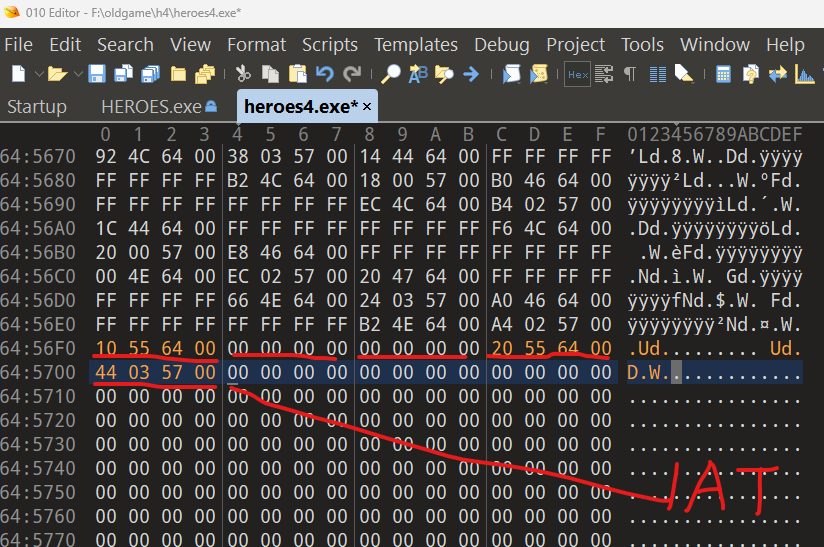
Task: Click the Run Script icon
Action: click(x=511, y=74)
